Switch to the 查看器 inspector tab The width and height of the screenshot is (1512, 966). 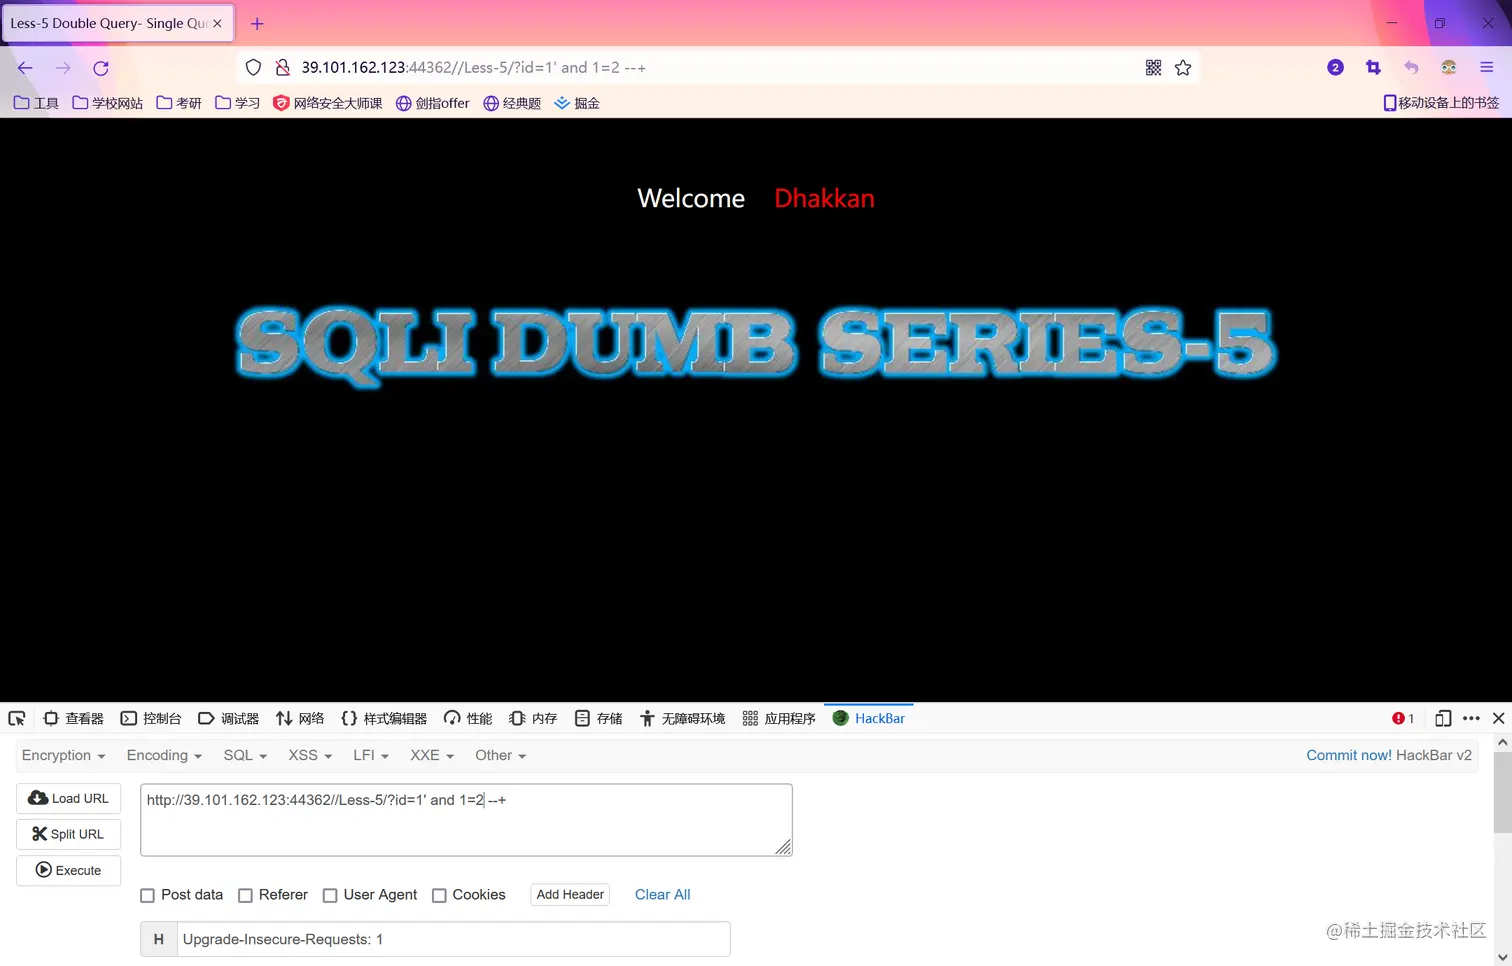click(74, 719)
